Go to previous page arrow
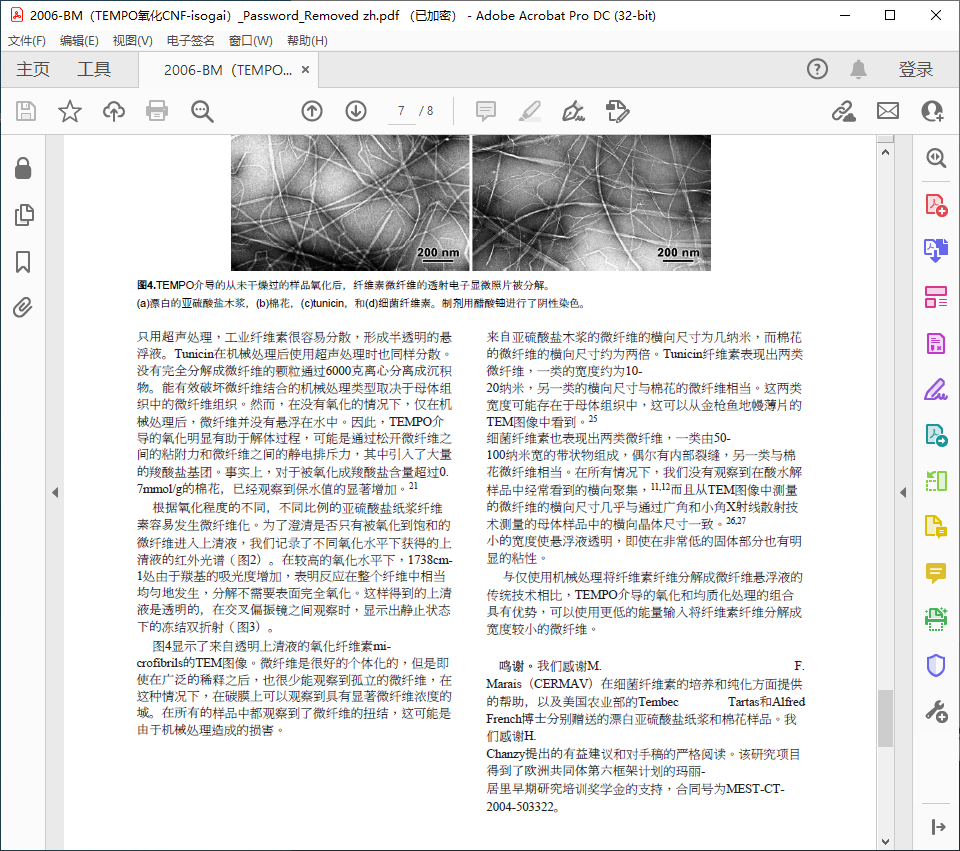The height and width of the screenshot is (851, 960). (312, 111)
